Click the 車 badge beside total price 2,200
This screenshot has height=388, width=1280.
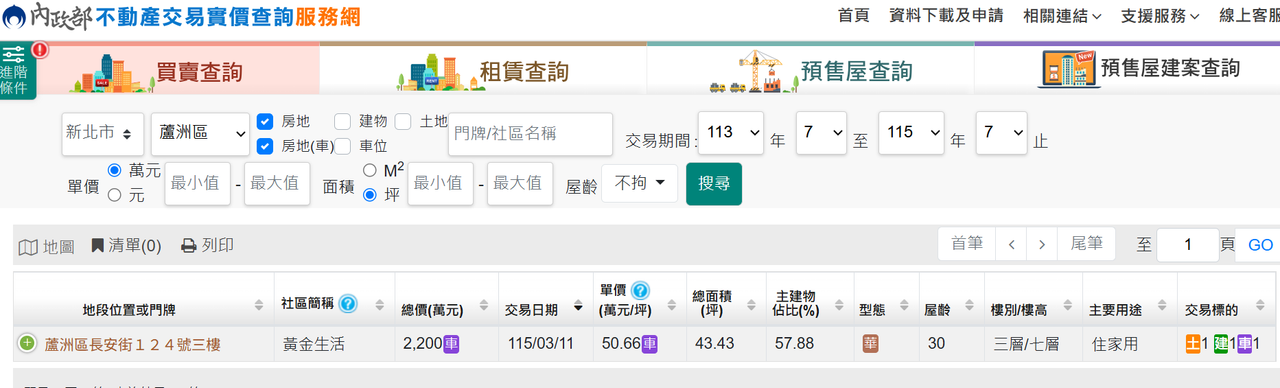[451, 344]
